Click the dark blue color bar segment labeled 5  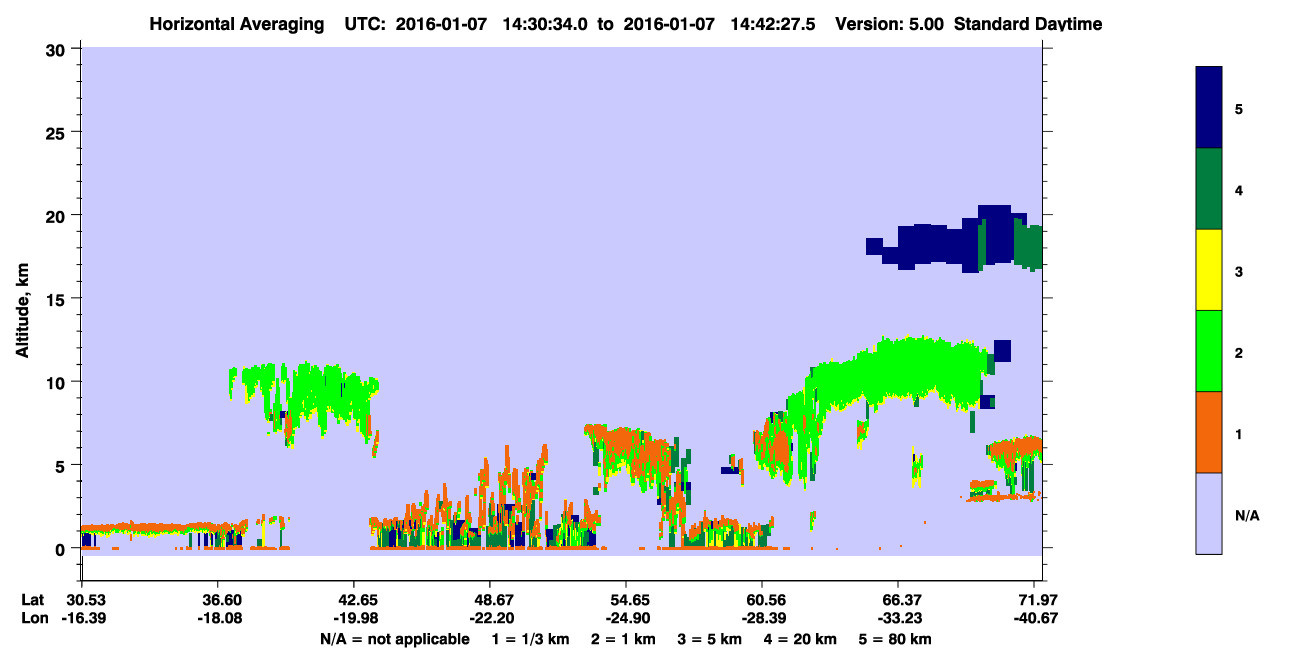point(1209,108)
